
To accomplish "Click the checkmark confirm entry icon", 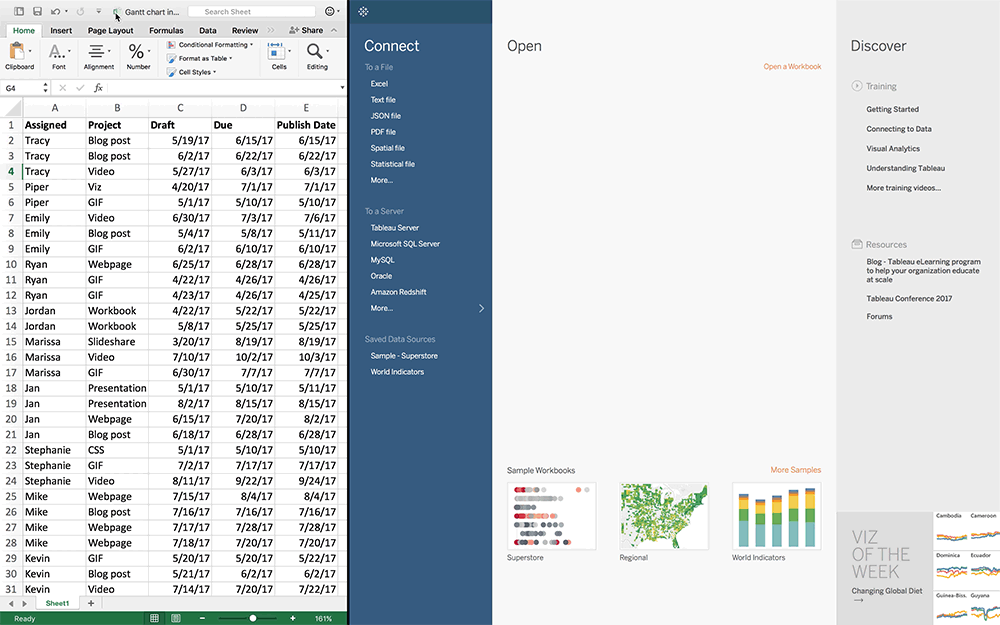I will 80,88.
